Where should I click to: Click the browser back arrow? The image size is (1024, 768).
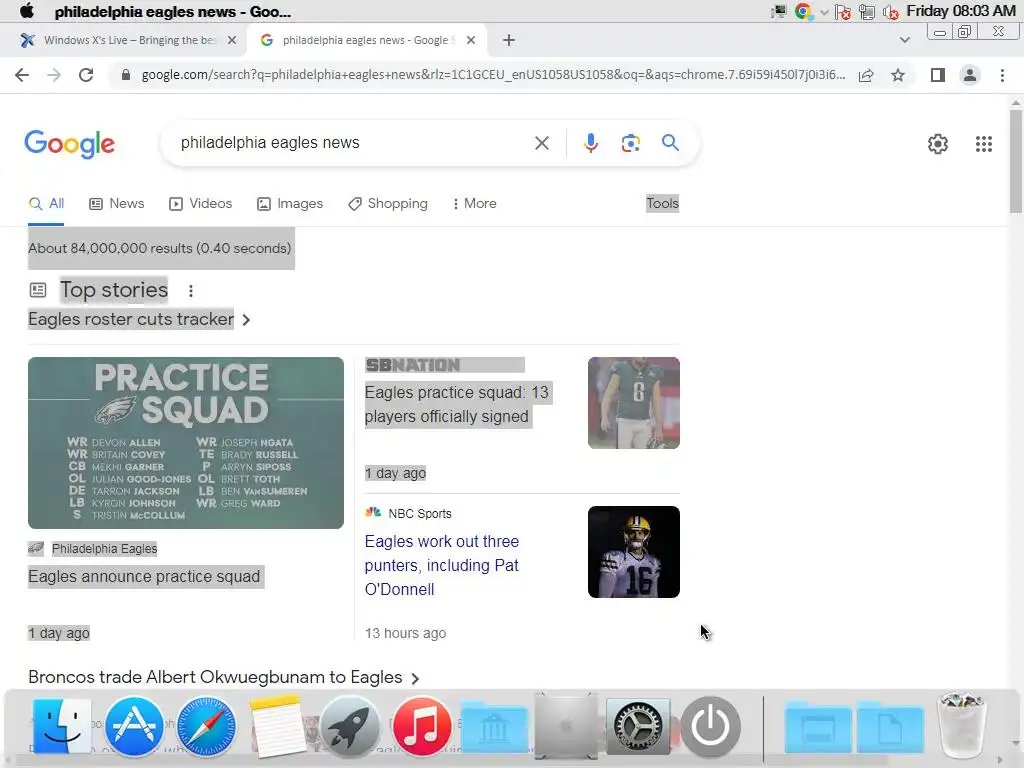pyautogui.click(x=22, y=75)
